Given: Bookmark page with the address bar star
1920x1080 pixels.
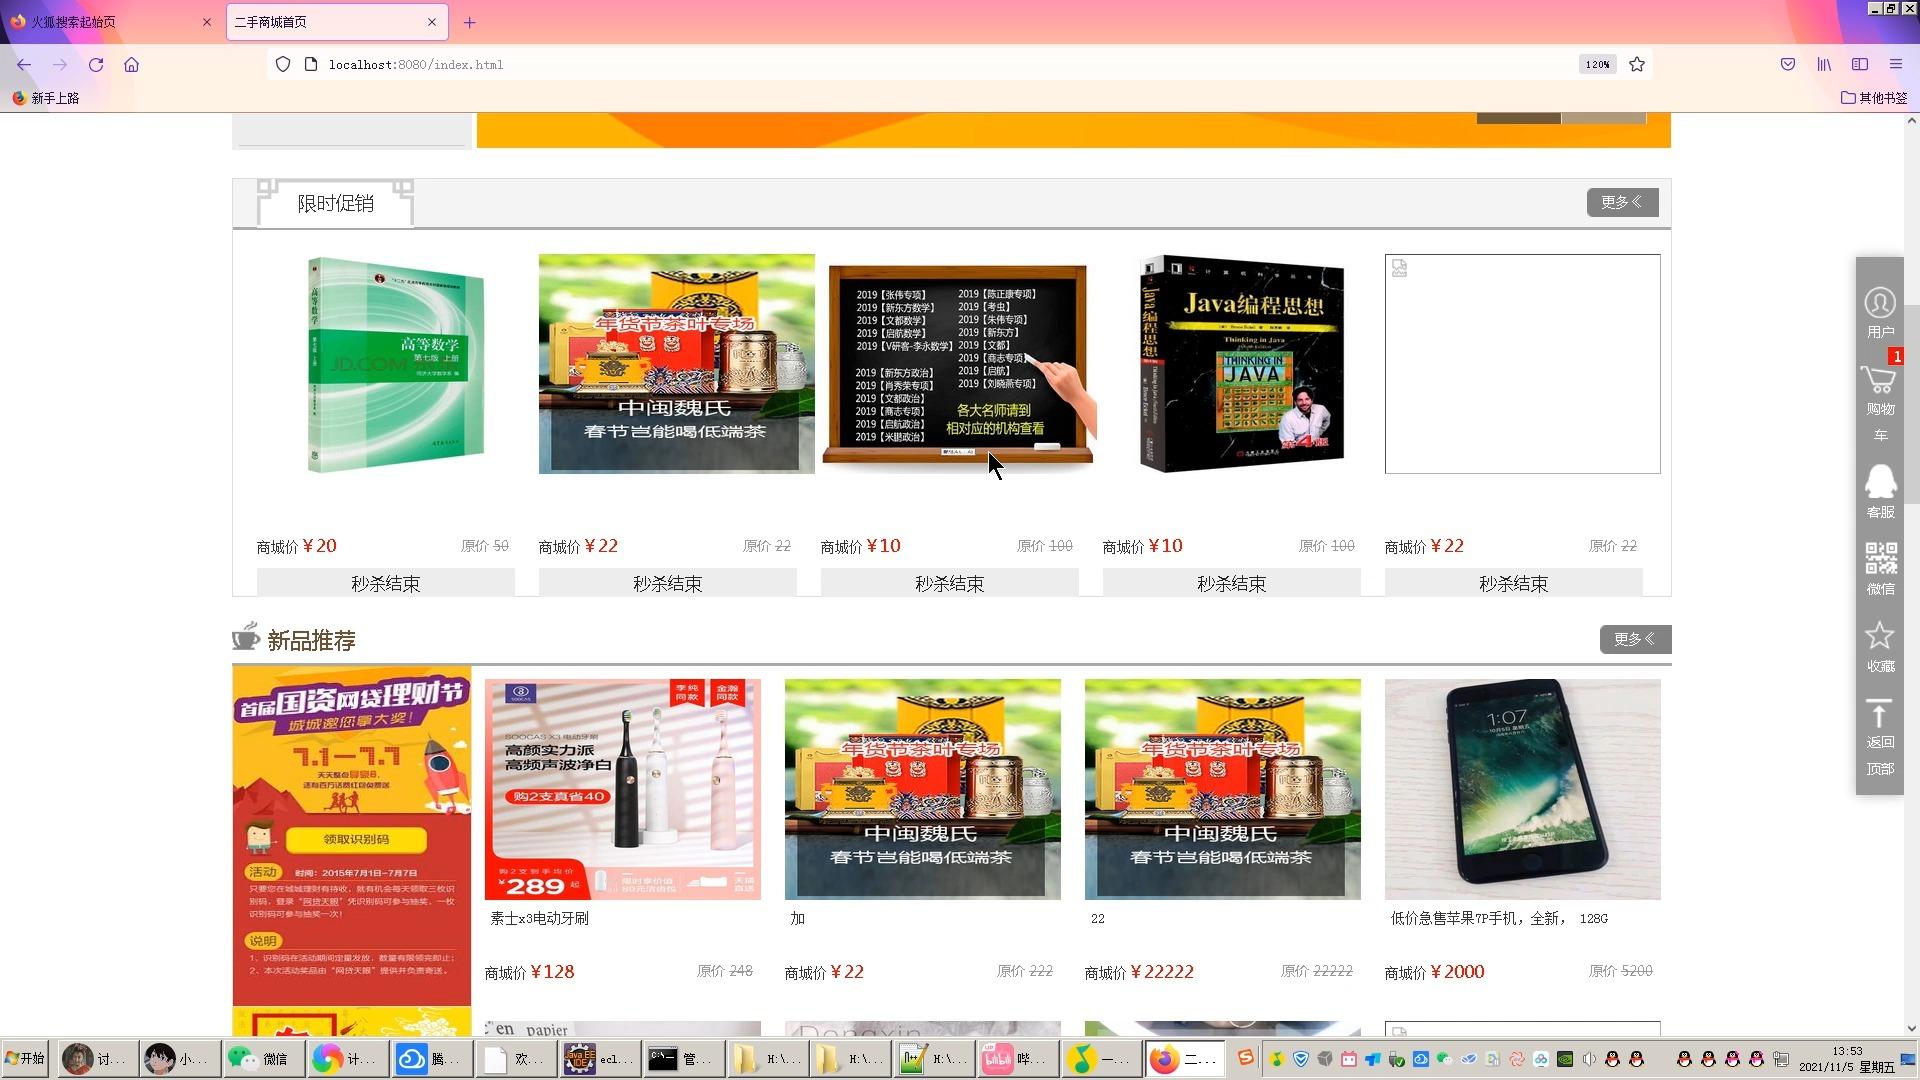Looking at the screenshot, I should point(1637,64).
